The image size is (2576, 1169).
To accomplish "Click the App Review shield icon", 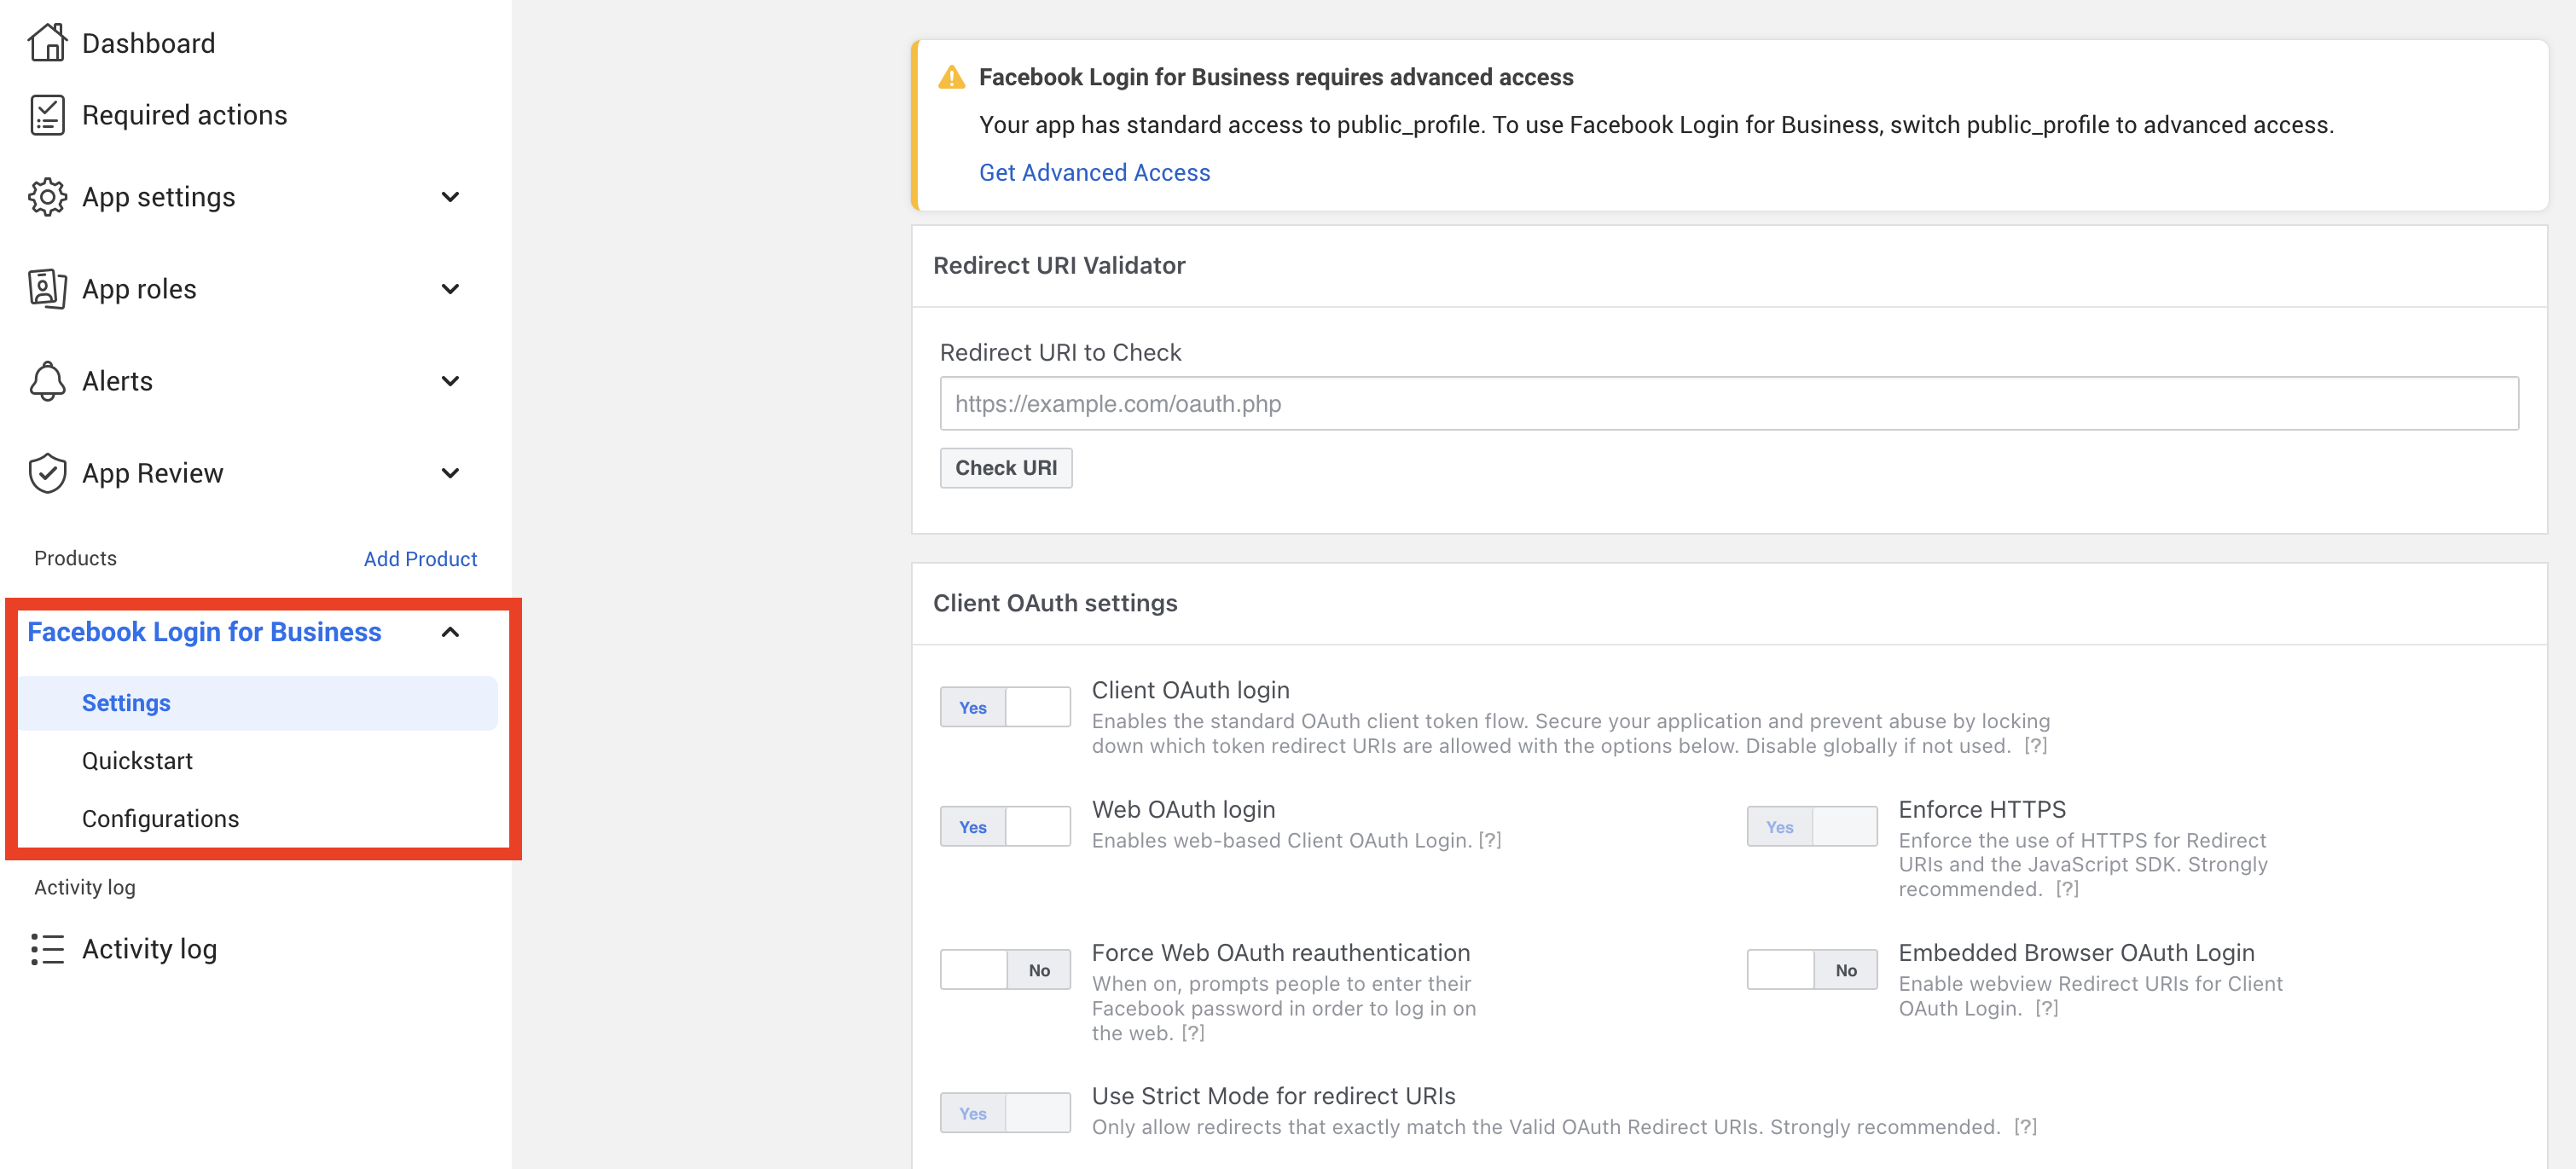I will (x=47, y=473).
